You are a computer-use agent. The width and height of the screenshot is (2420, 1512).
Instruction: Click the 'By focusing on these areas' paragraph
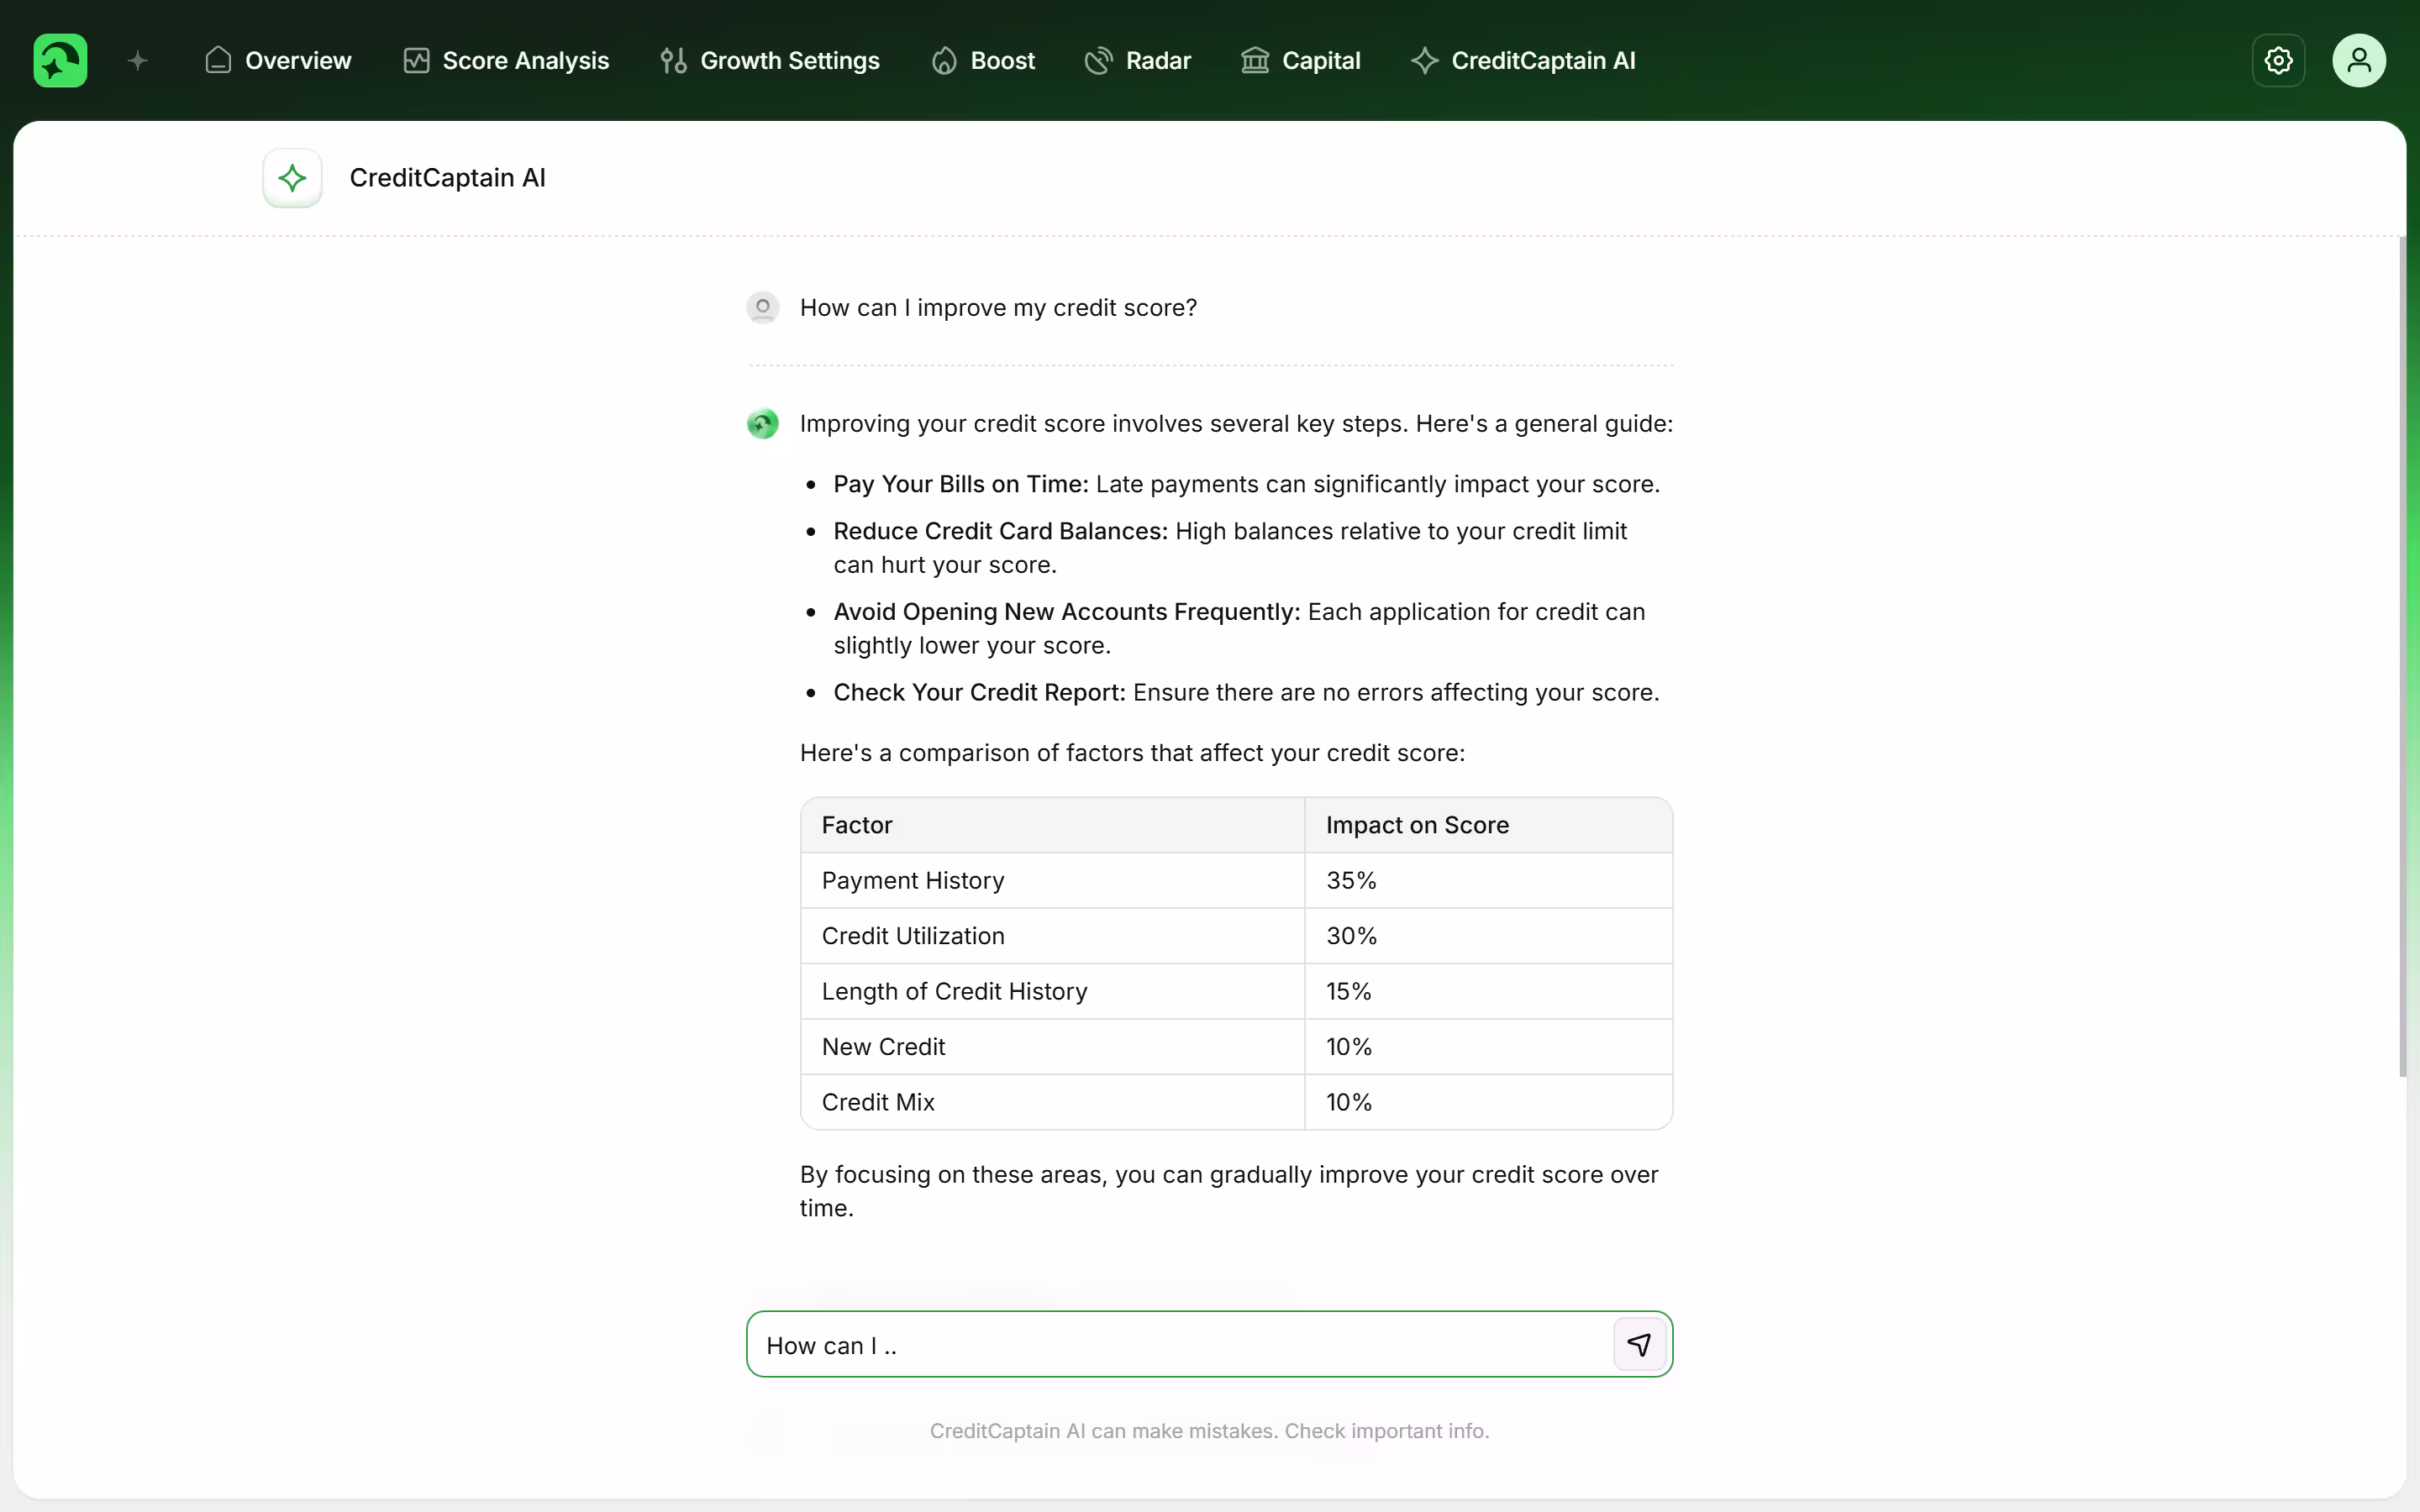1229,1191
